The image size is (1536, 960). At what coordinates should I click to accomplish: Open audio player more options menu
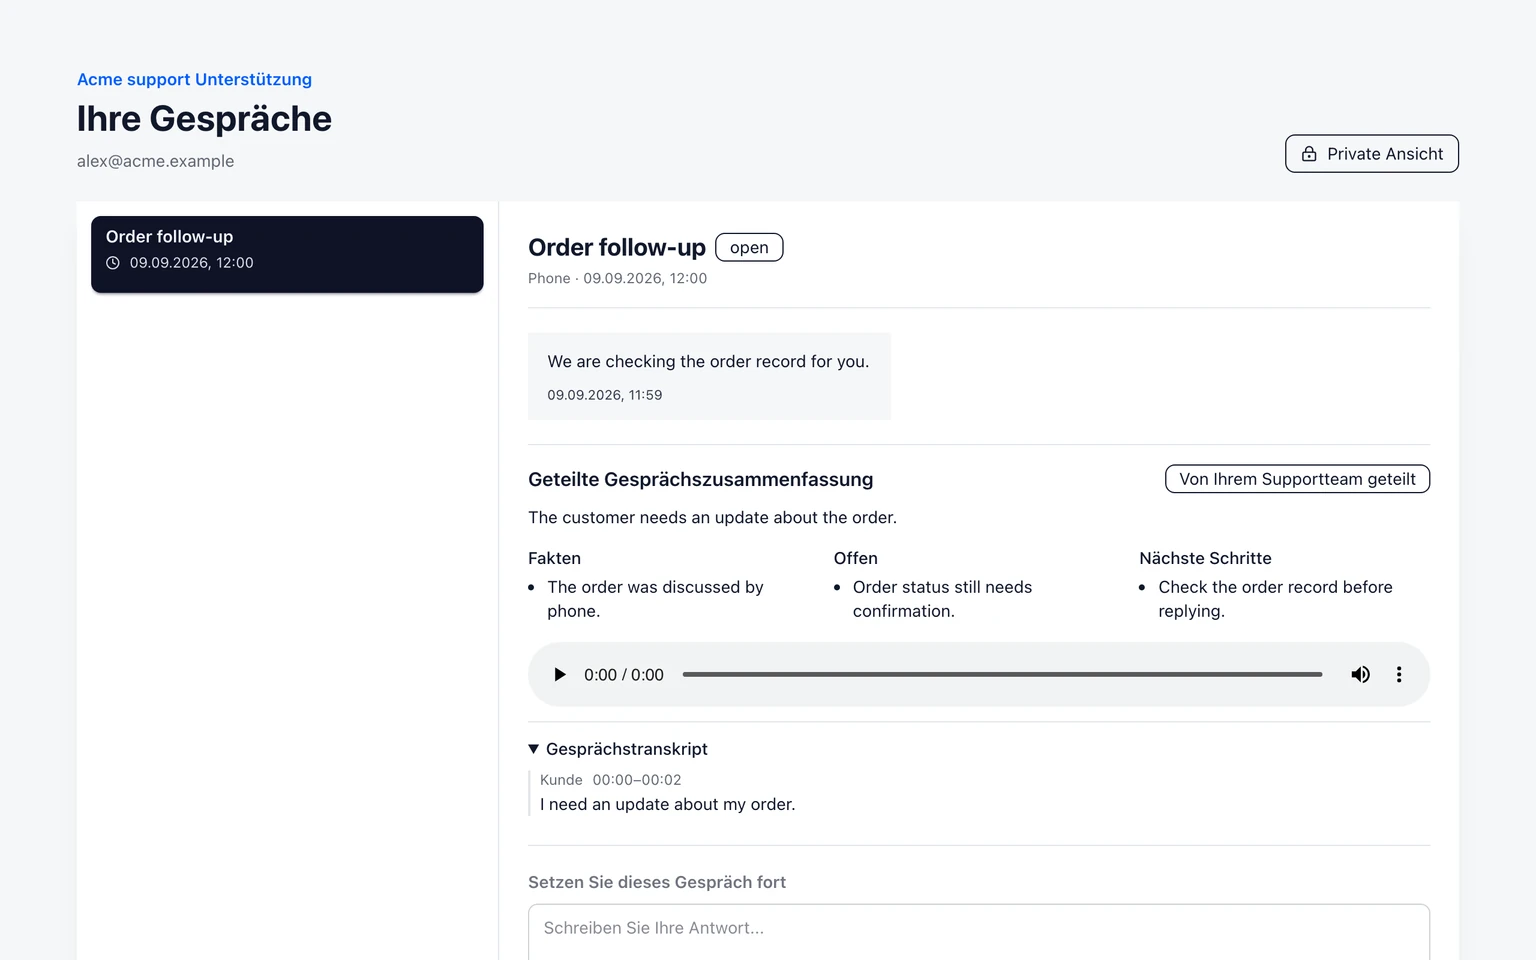coord(1399,675)
